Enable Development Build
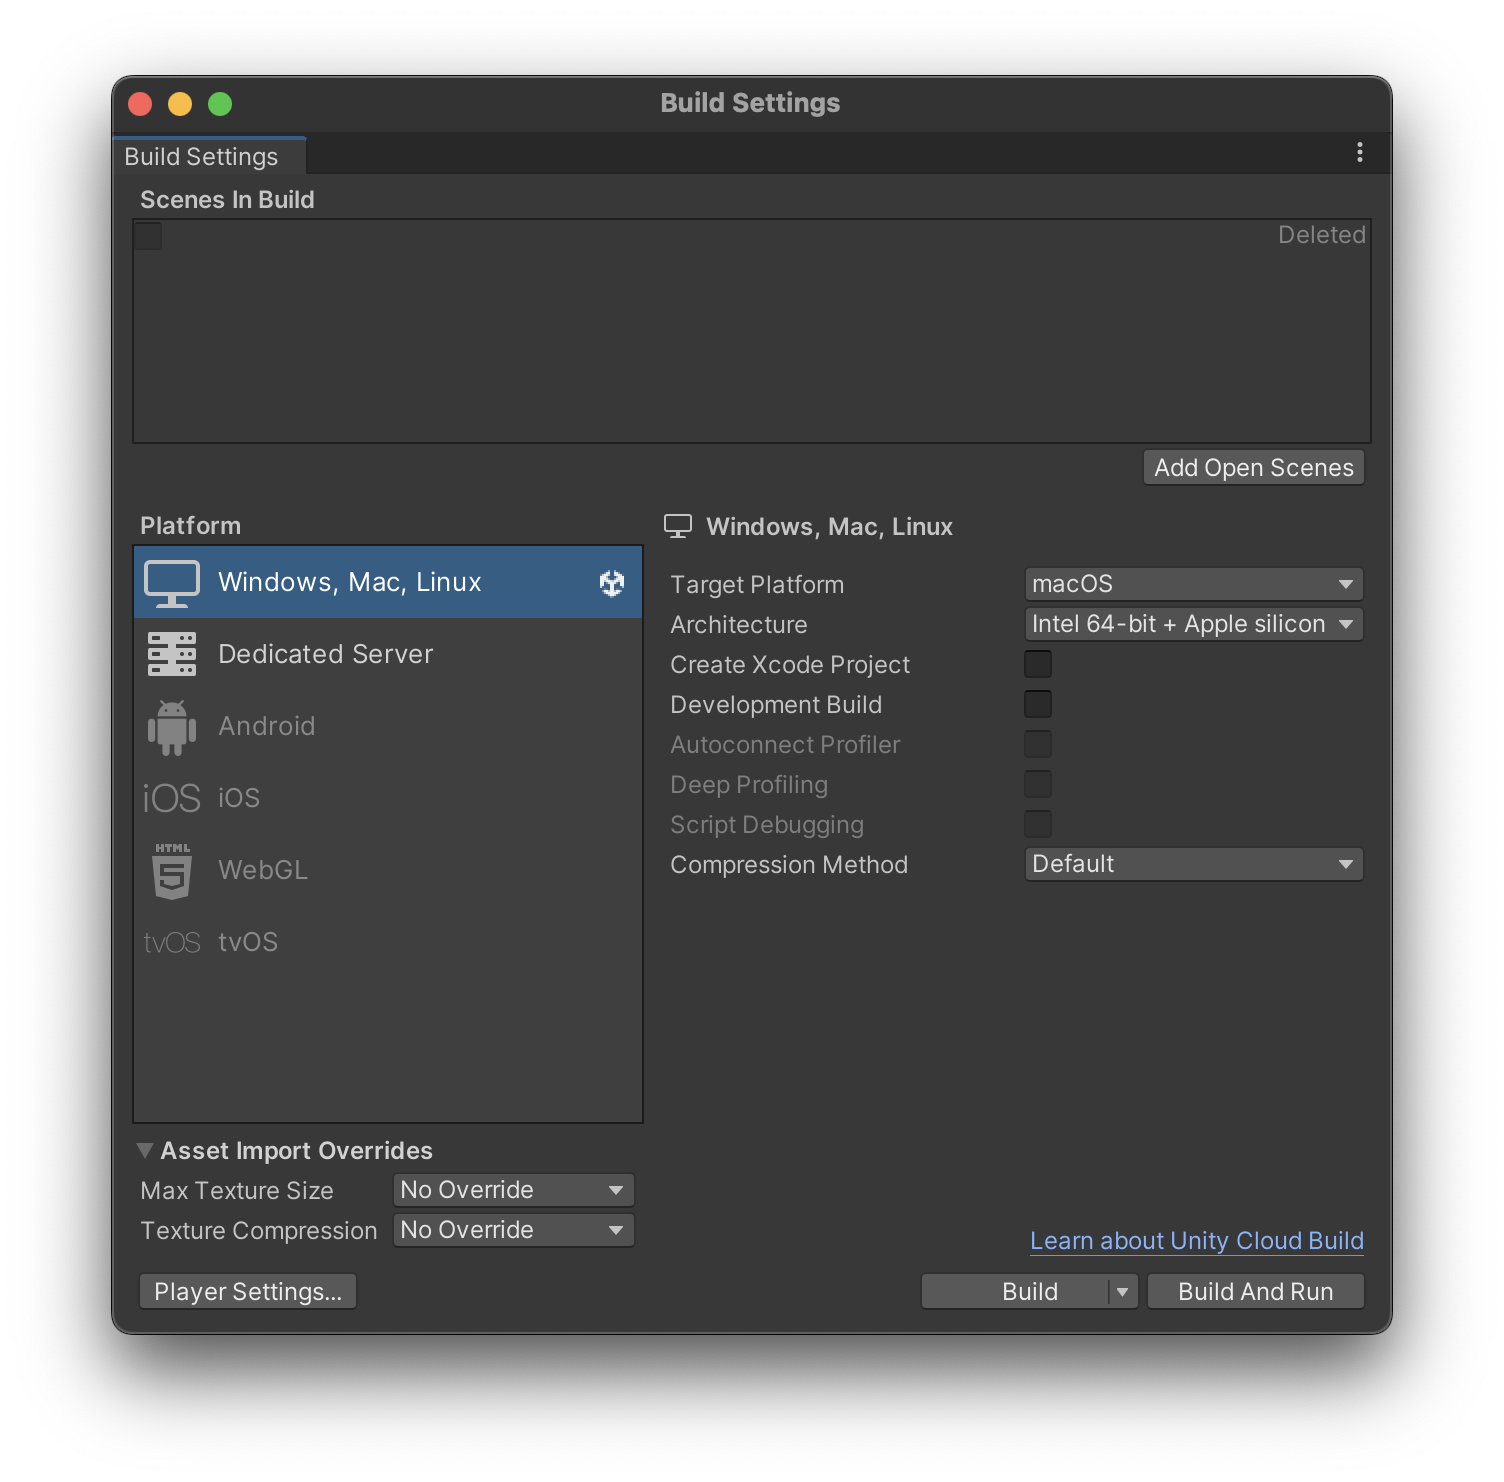Image resolution: width=1504 pixels, height=1482 pixels. click(x=1038, y=703)
